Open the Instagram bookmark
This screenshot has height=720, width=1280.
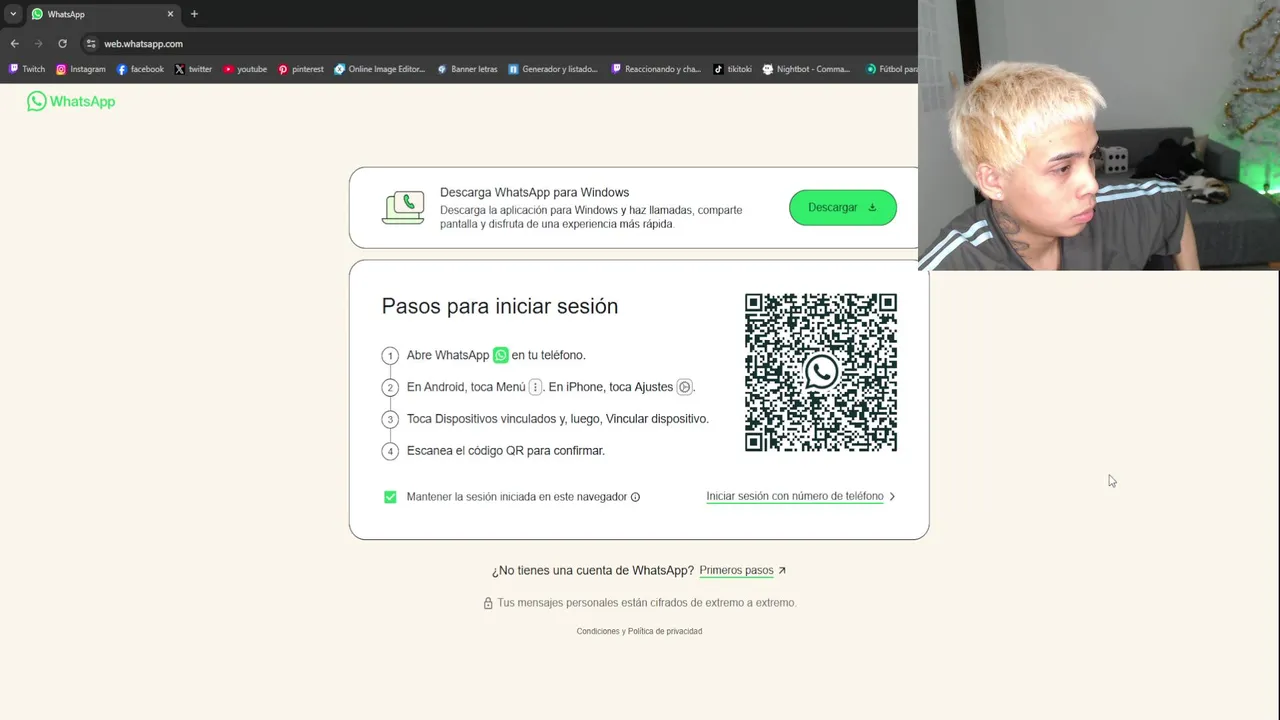click(81, 69)
